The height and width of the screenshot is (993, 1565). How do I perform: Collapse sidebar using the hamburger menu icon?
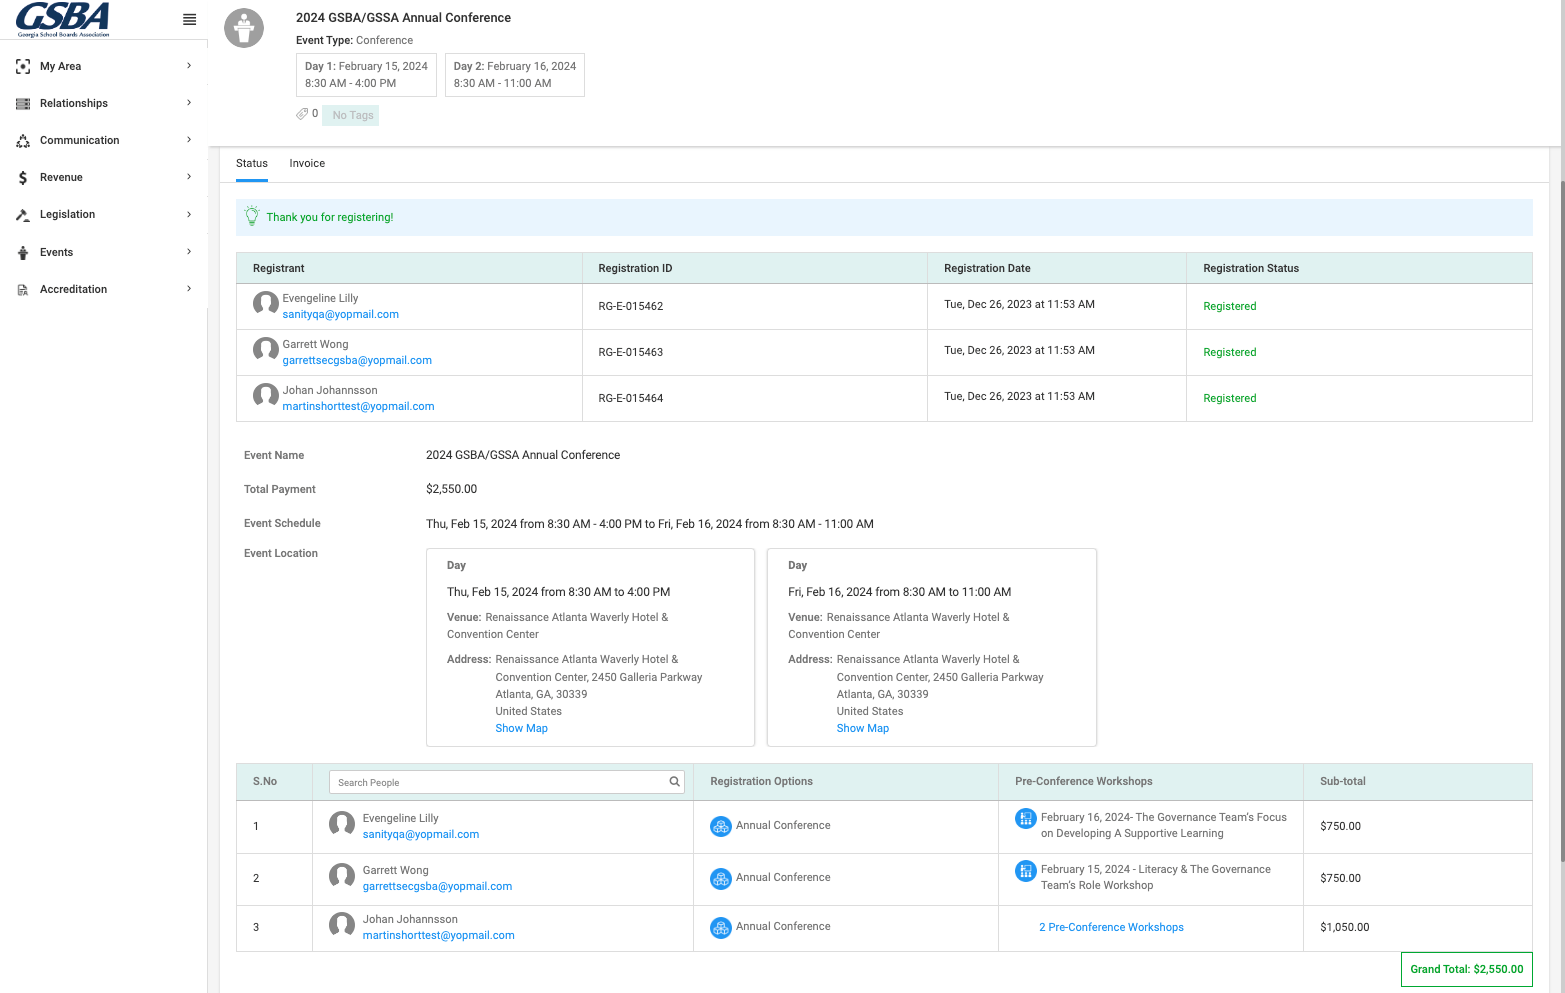[189, 19]
